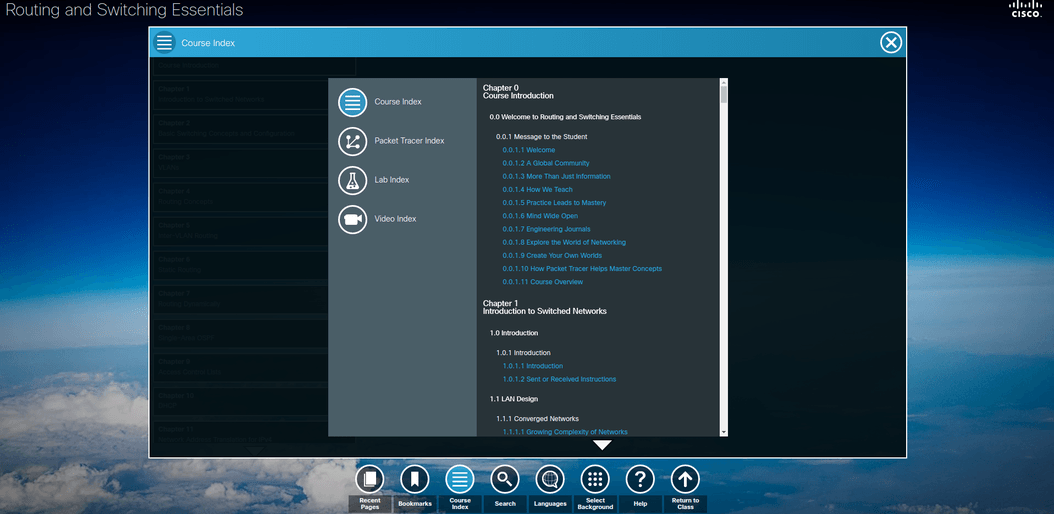Image resolution: width=1054 pixels, height=514 pixels.
Task: Open Recent Pages from bottom toolbar
Action: coord(370,480)
